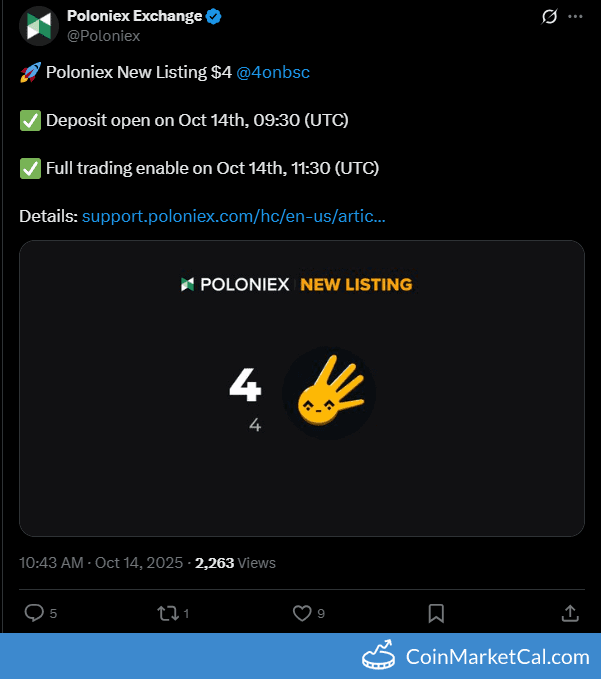Screen dimensions: 601x679
Task: Click the share upload icon
Action: pyautogui.click(x=569, y=612)
